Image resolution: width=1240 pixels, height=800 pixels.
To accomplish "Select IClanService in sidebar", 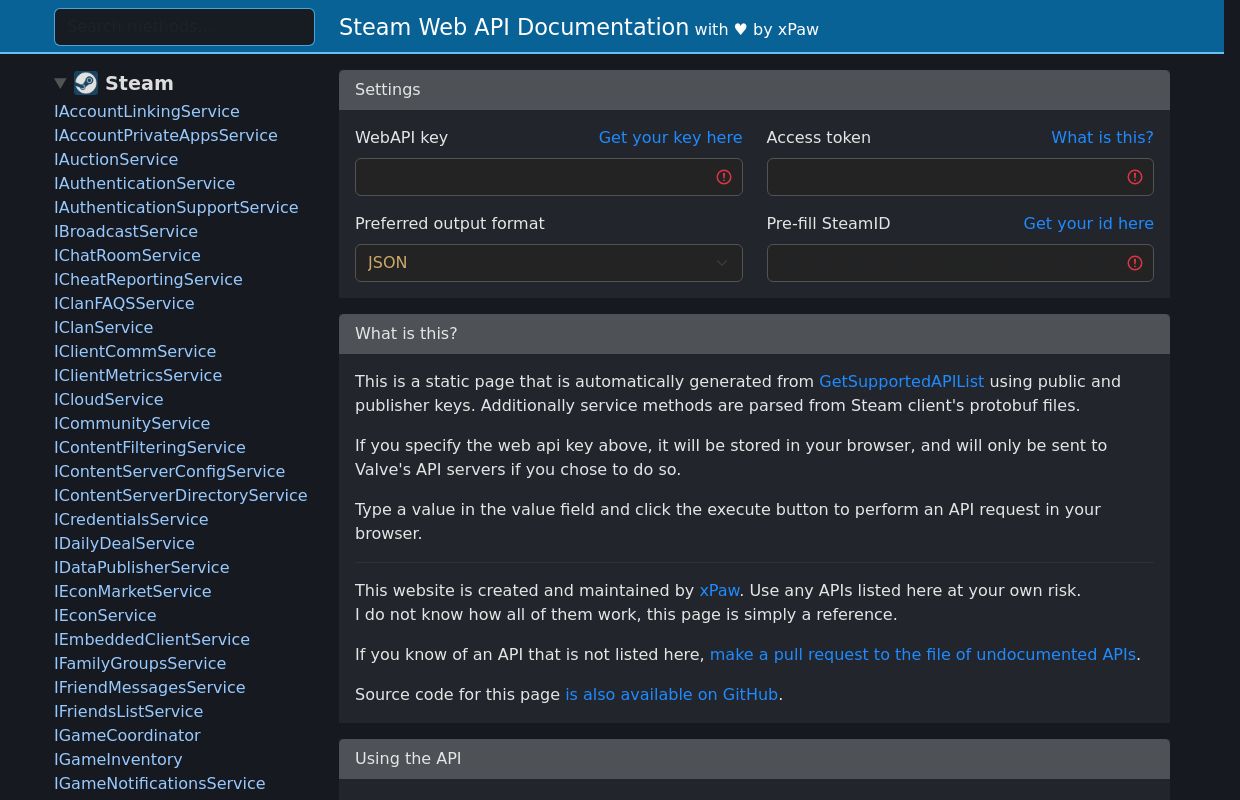I will click(104, 327).
